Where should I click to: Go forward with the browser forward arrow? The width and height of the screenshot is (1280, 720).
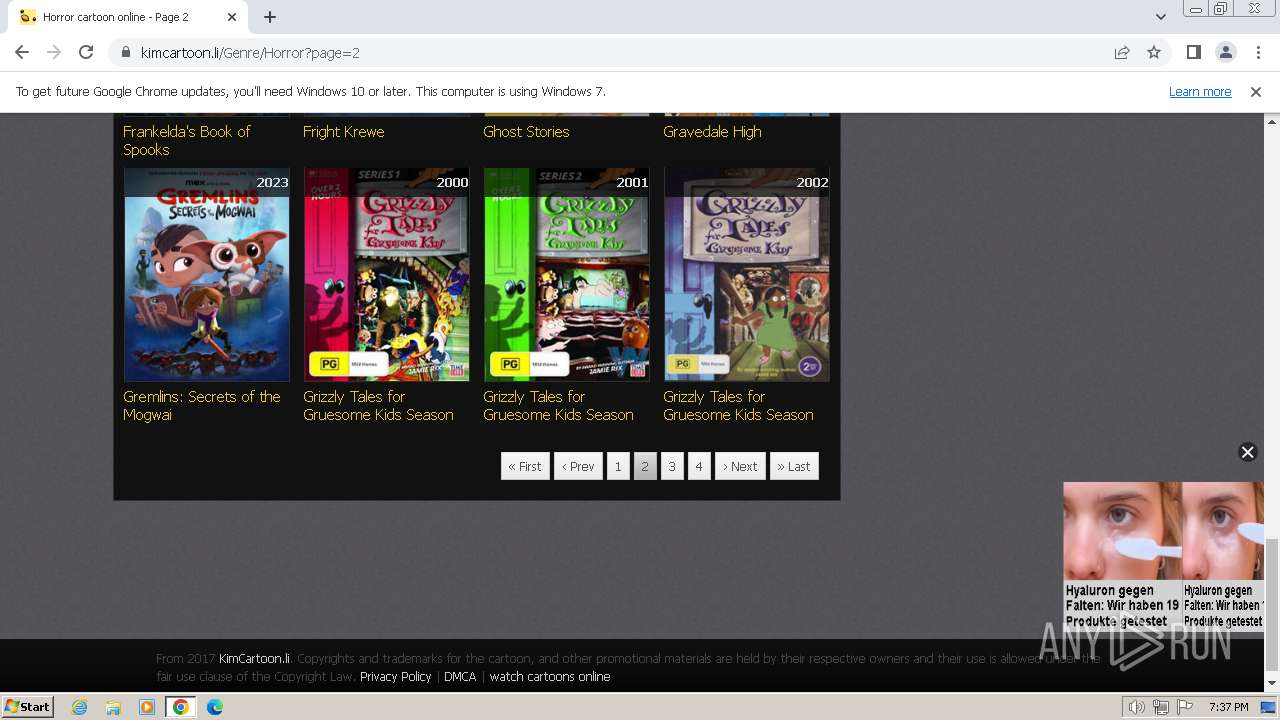(54, 52)
